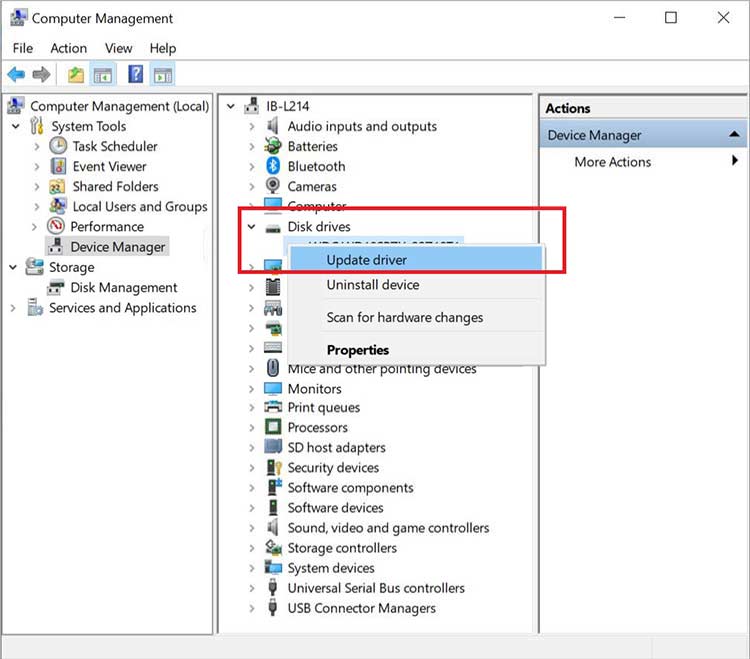The image size is (750, 659).
Task: Open More Actions in the Actions pane
Action: tap(612, 162)
